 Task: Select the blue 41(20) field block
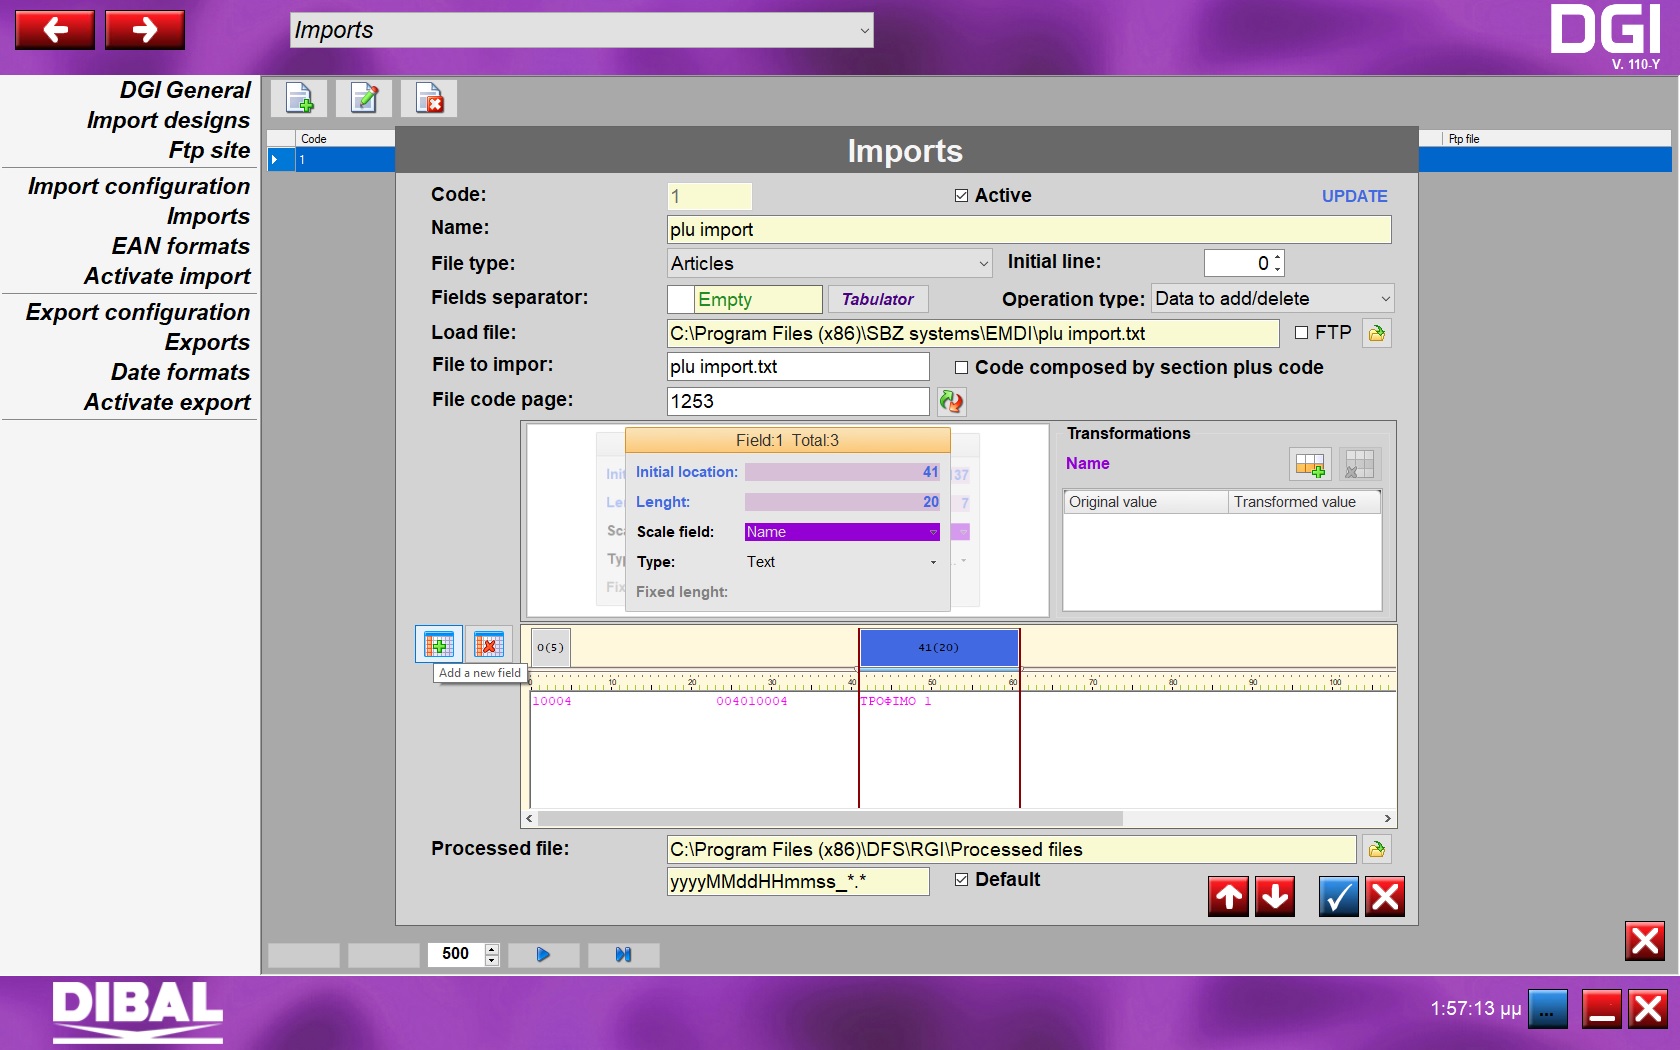(x=939, y=647)
